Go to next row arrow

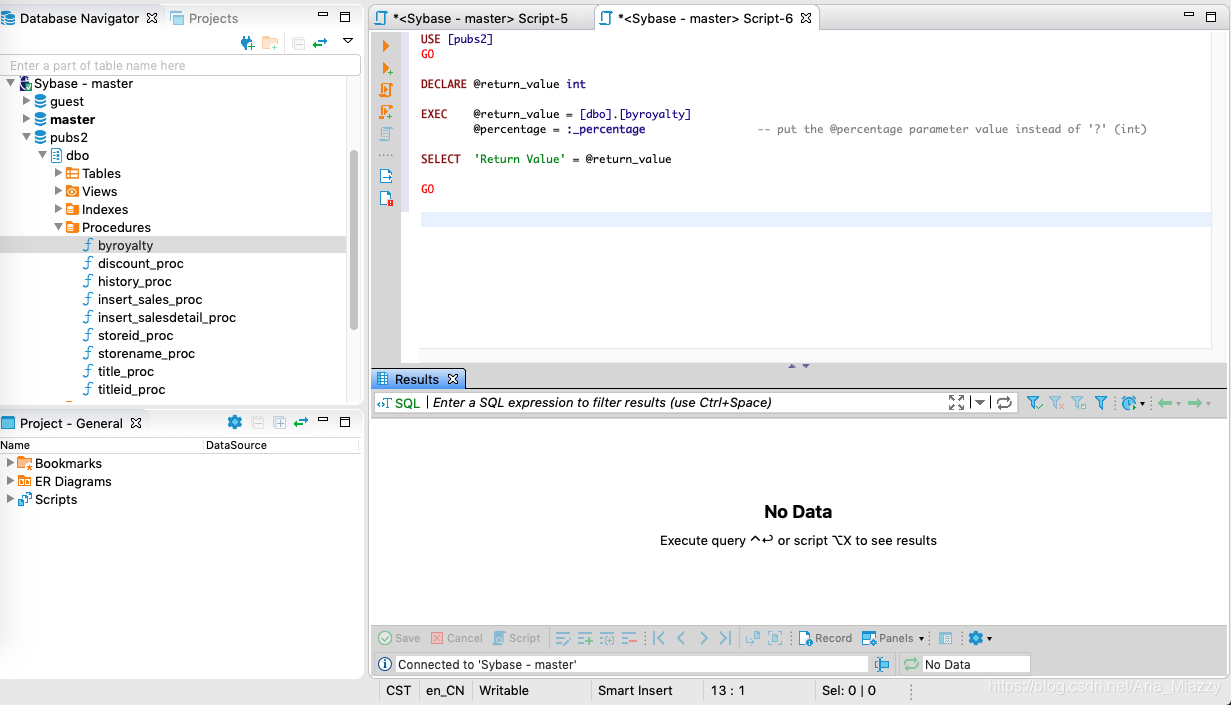[703, 638]
